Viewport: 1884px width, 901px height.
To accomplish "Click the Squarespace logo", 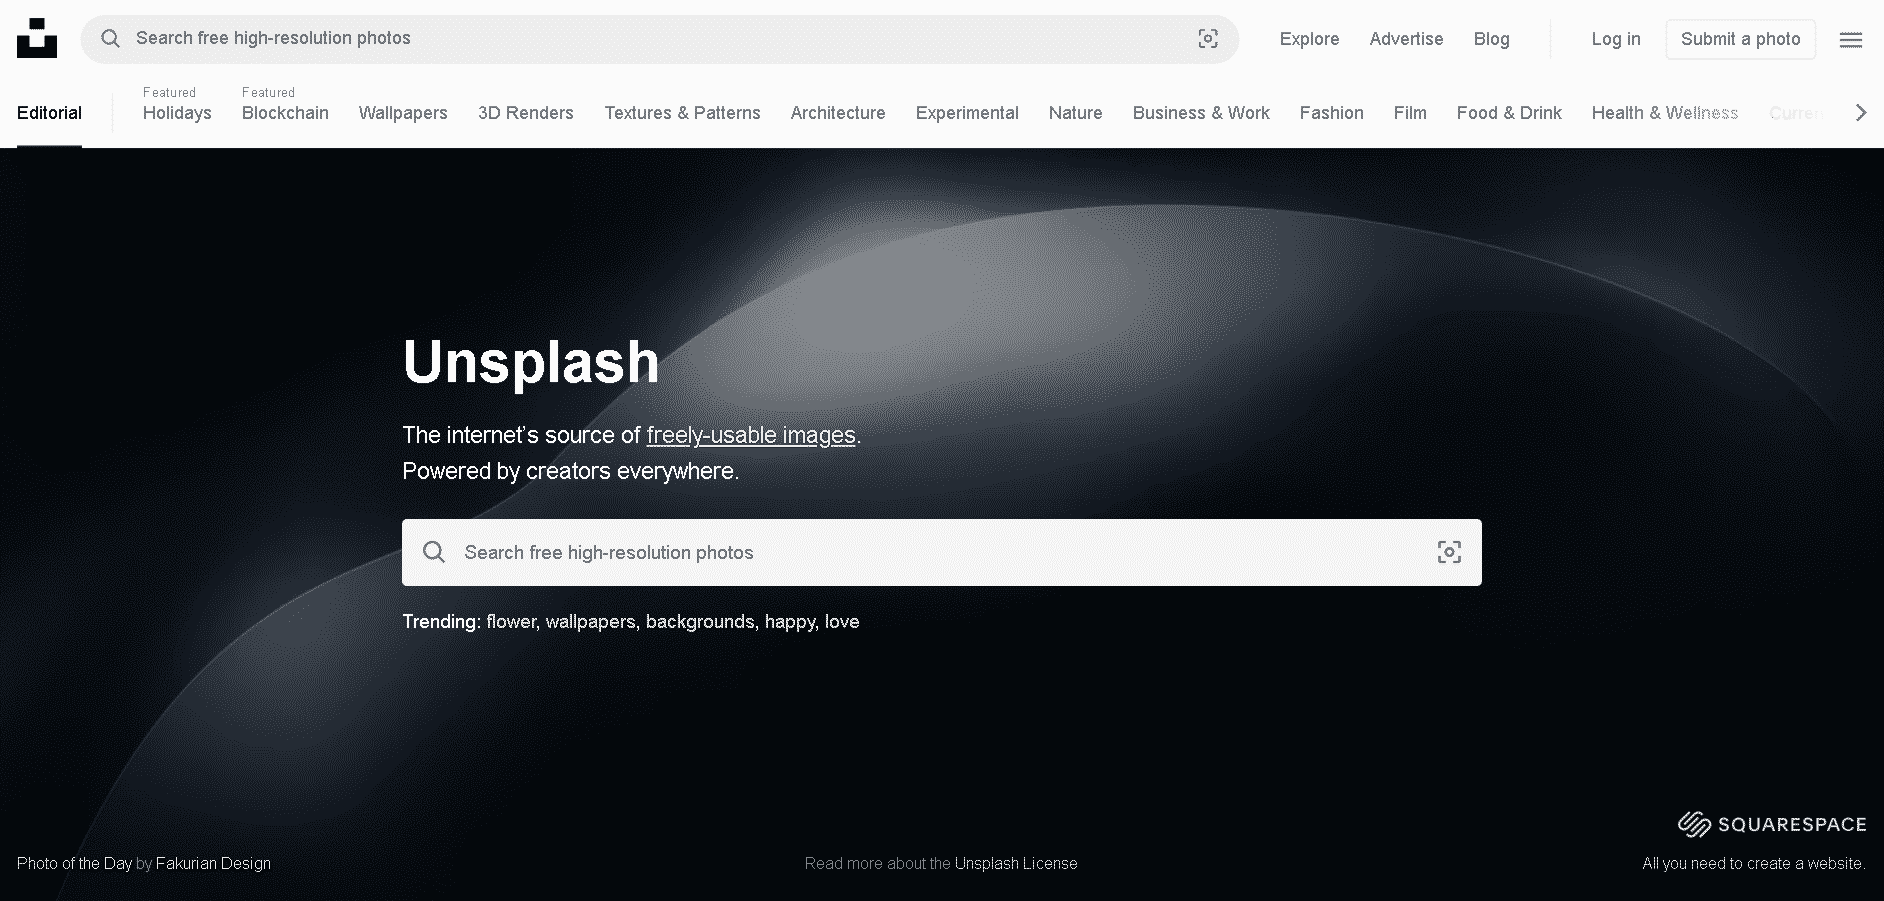I will 1772,824.
